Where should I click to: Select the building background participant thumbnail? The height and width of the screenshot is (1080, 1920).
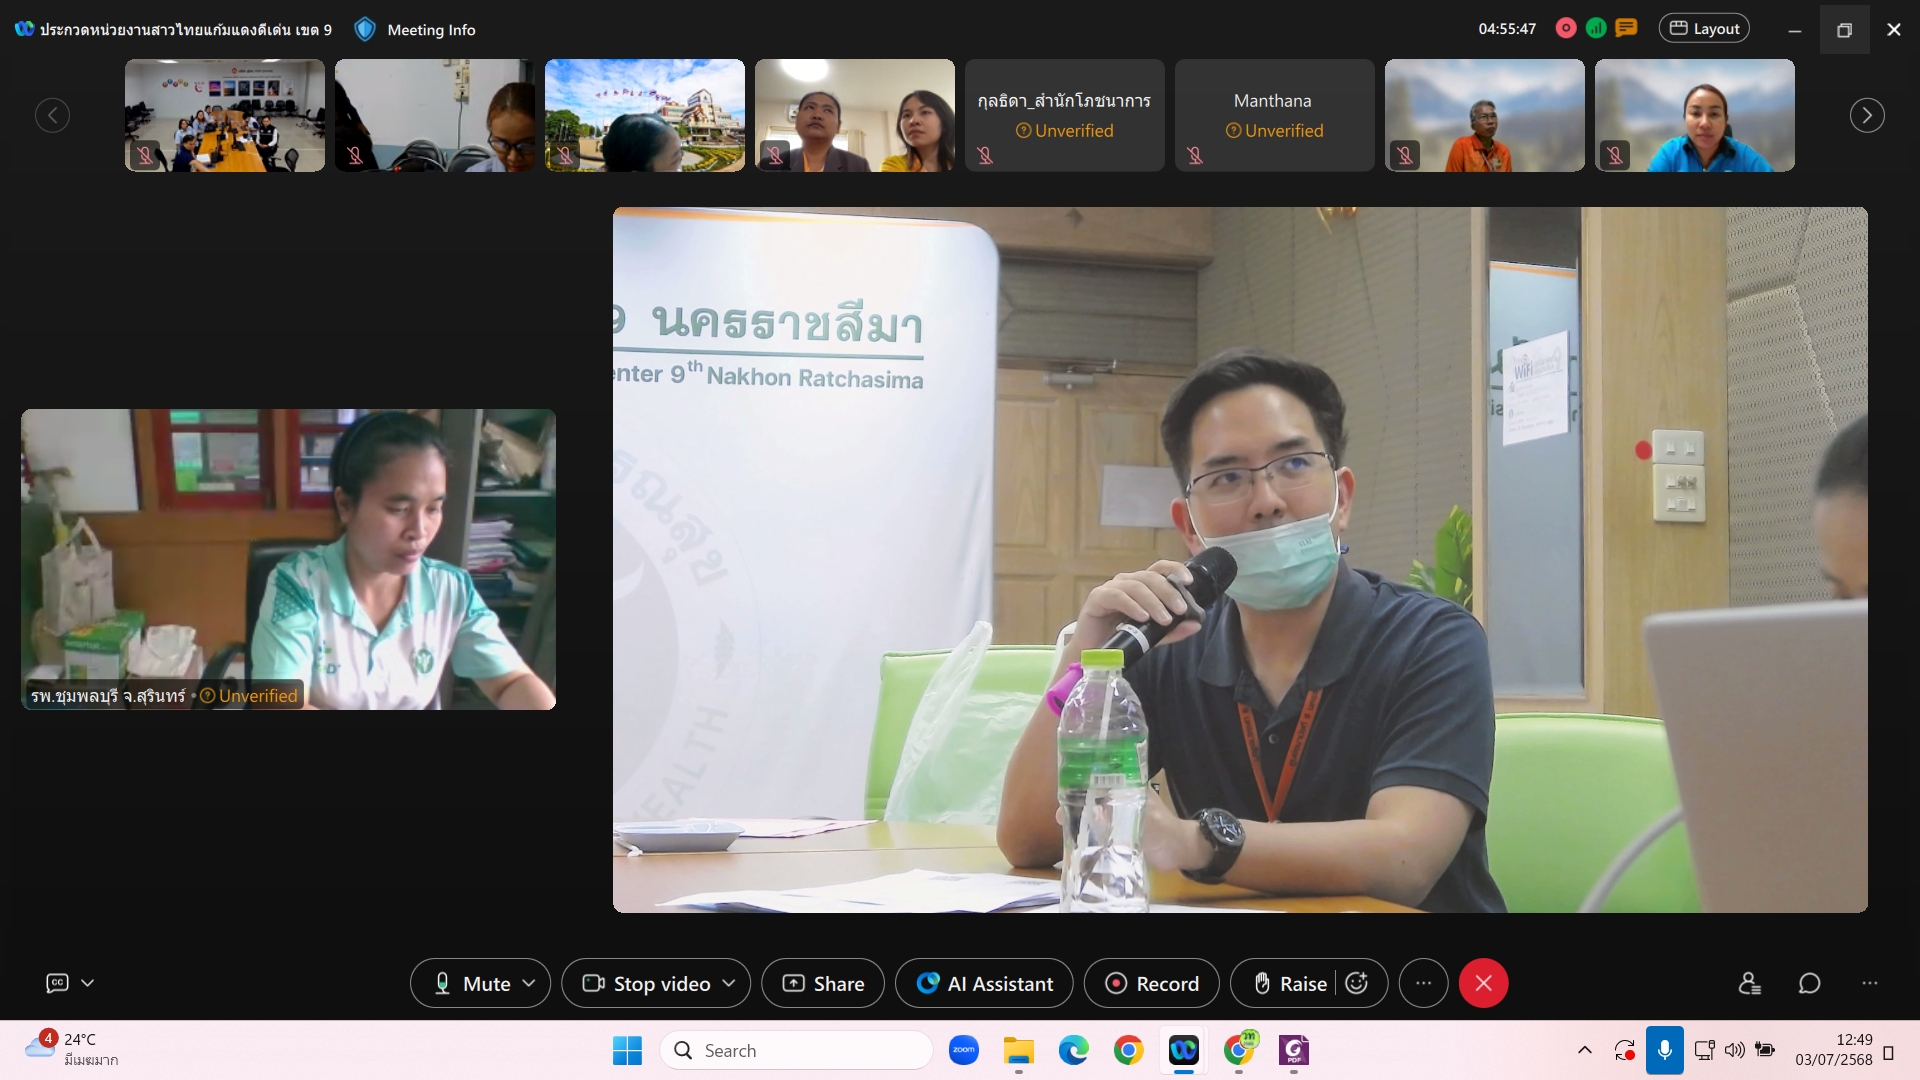point(645,115)
